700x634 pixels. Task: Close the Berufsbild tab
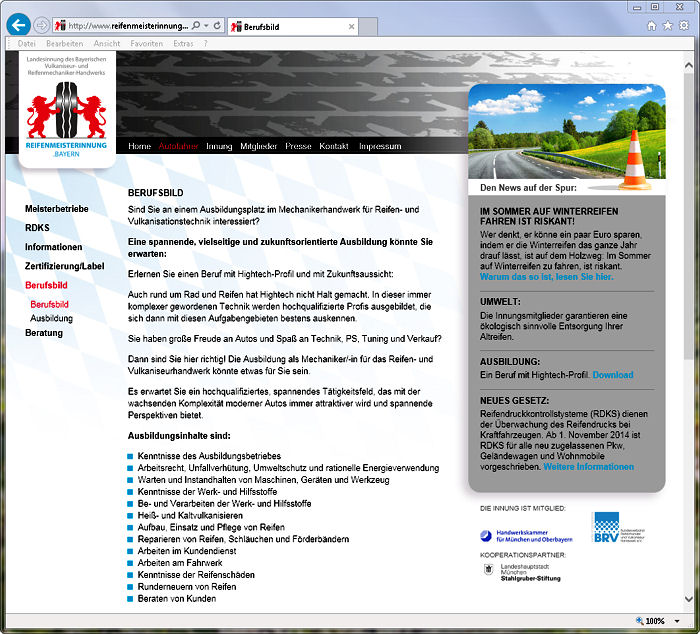351,27
